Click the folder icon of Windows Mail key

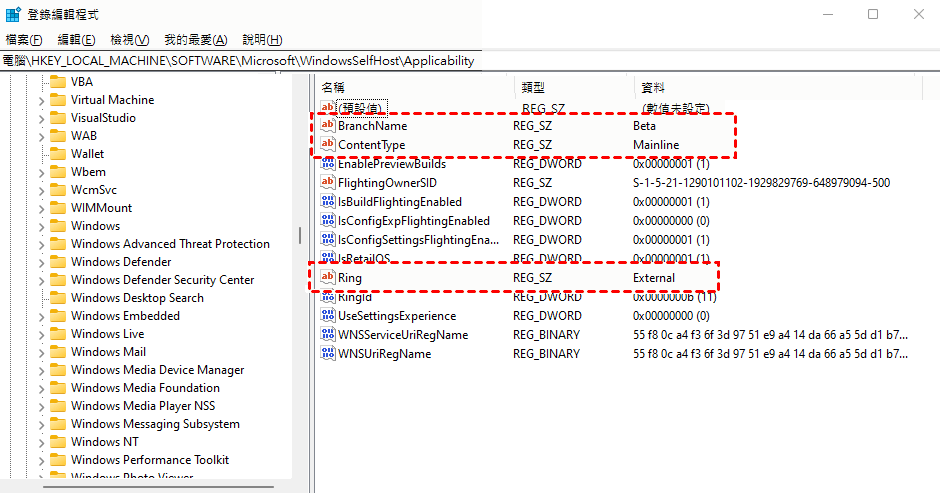(x=58, y=351)
